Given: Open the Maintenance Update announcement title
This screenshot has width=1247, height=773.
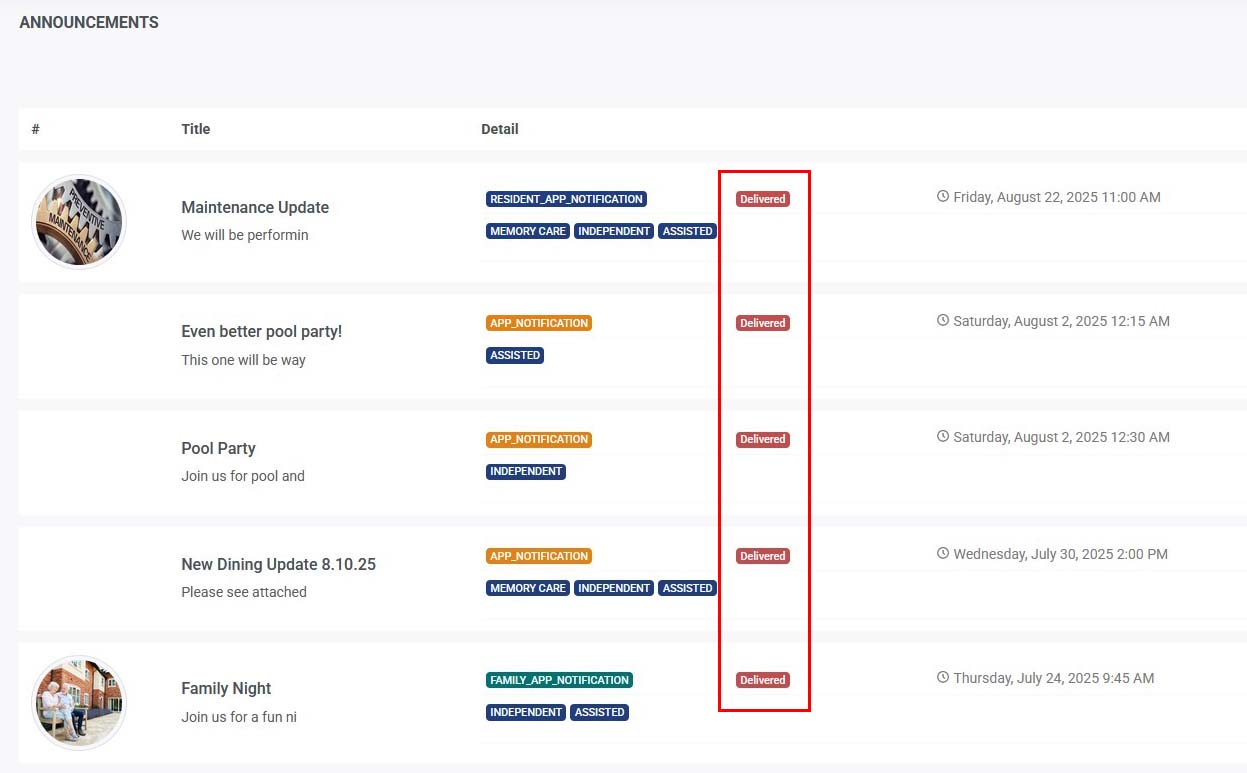Looking at the screenshot, I should tap(255, 207).
